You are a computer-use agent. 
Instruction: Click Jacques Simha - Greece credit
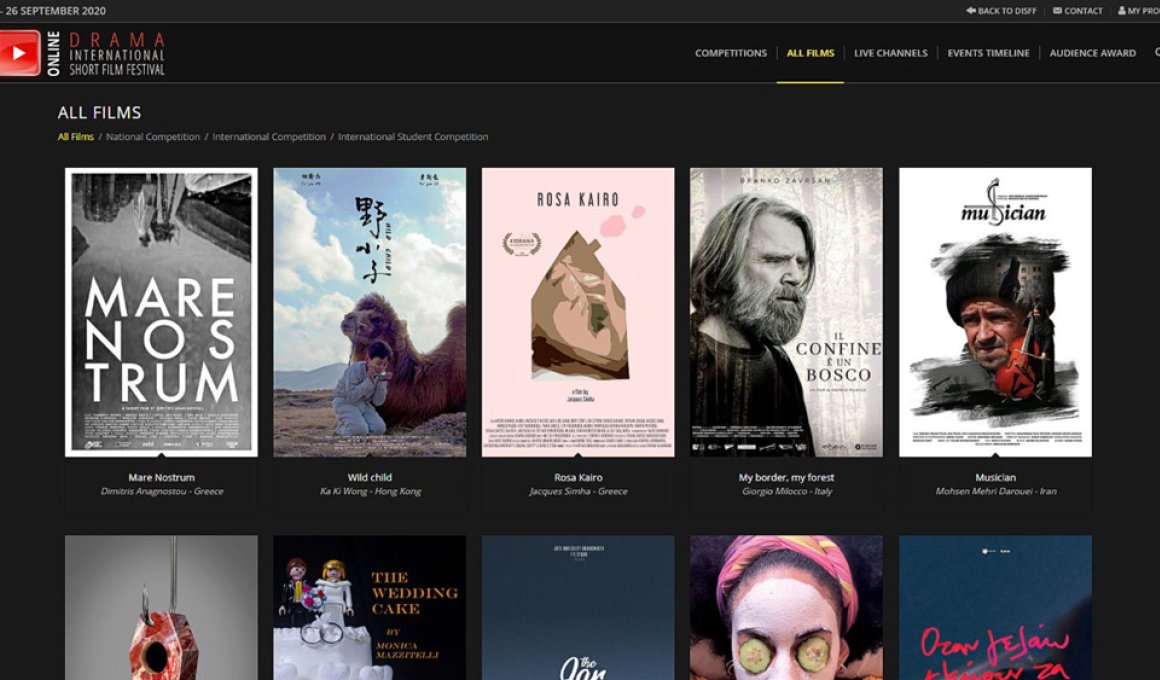coord(578,491)
